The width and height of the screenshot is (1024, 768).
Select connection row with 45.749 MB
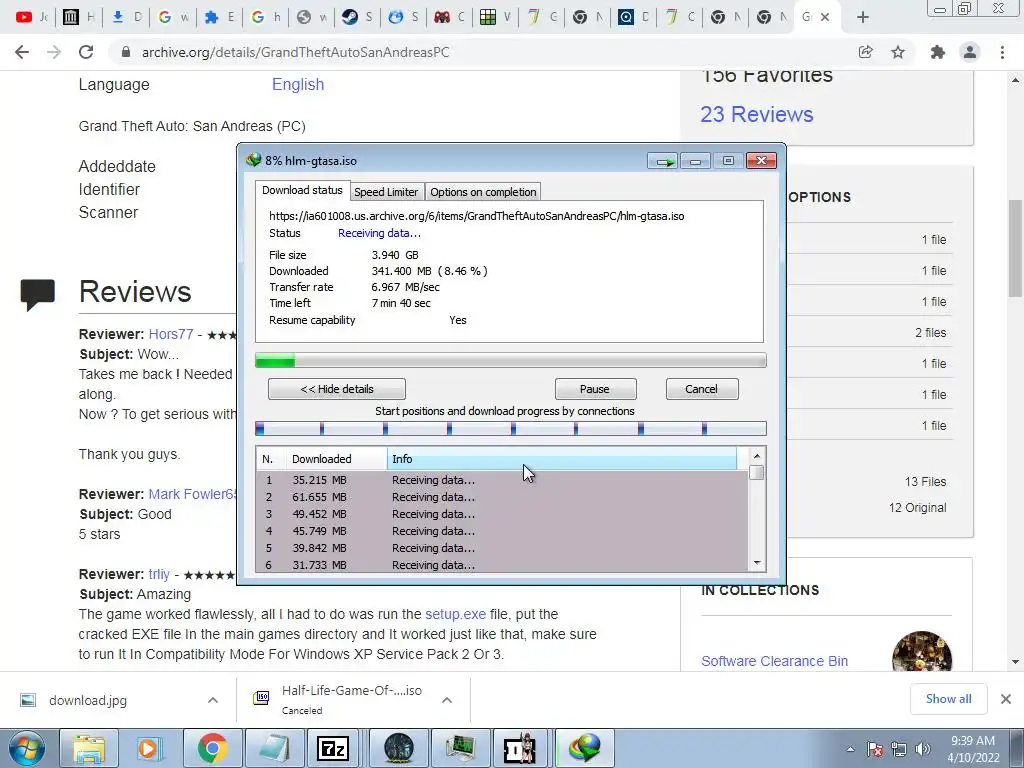coord(502,531)
